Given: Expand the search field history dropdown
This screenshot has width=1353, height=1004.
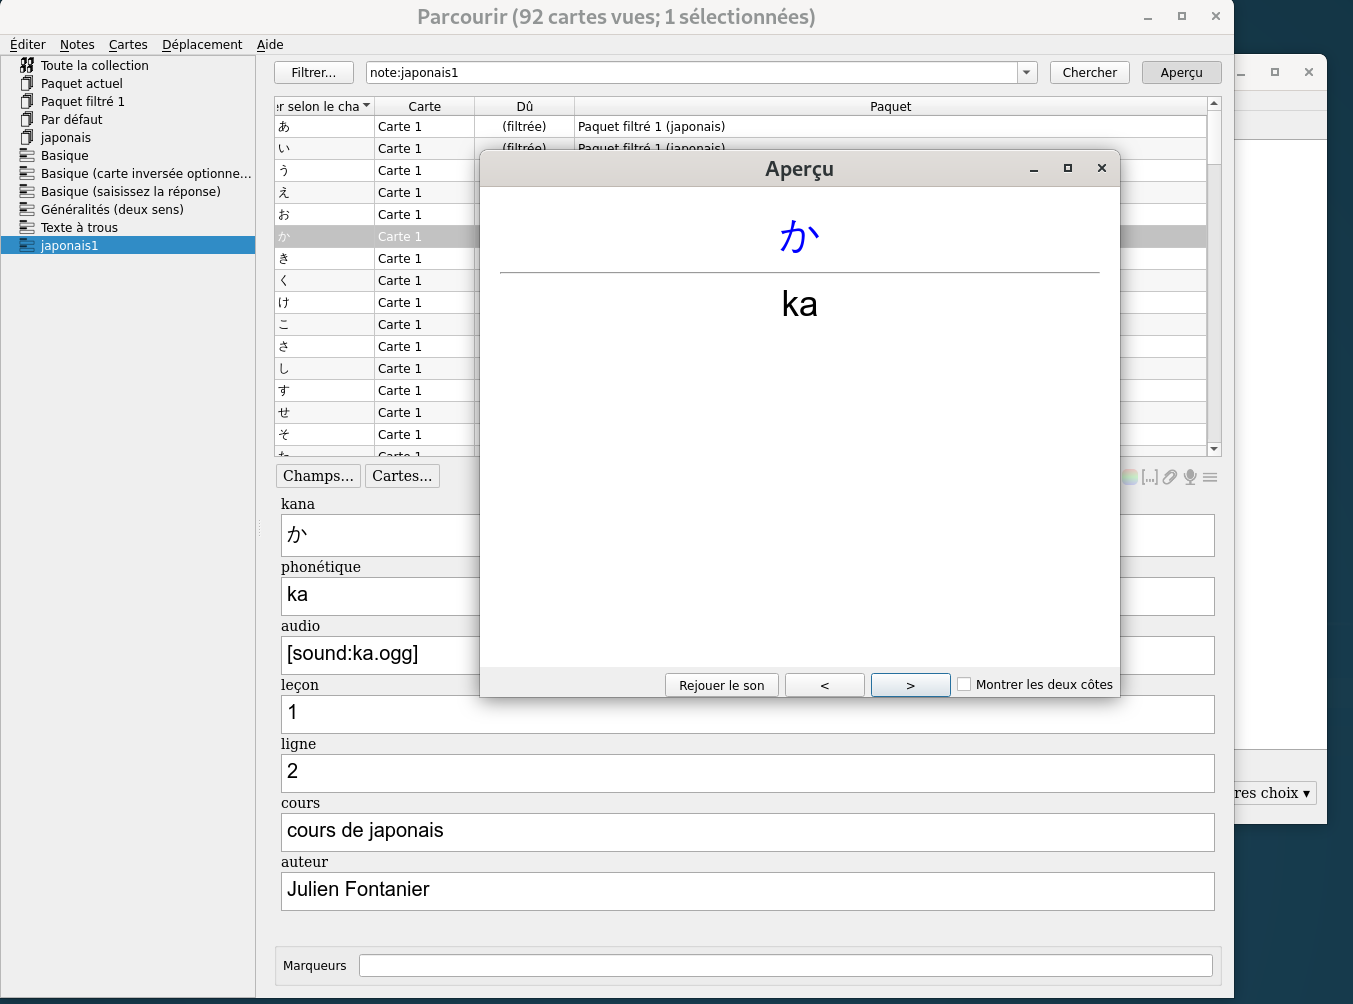Looking at the screenshot, I should 1027,73.
